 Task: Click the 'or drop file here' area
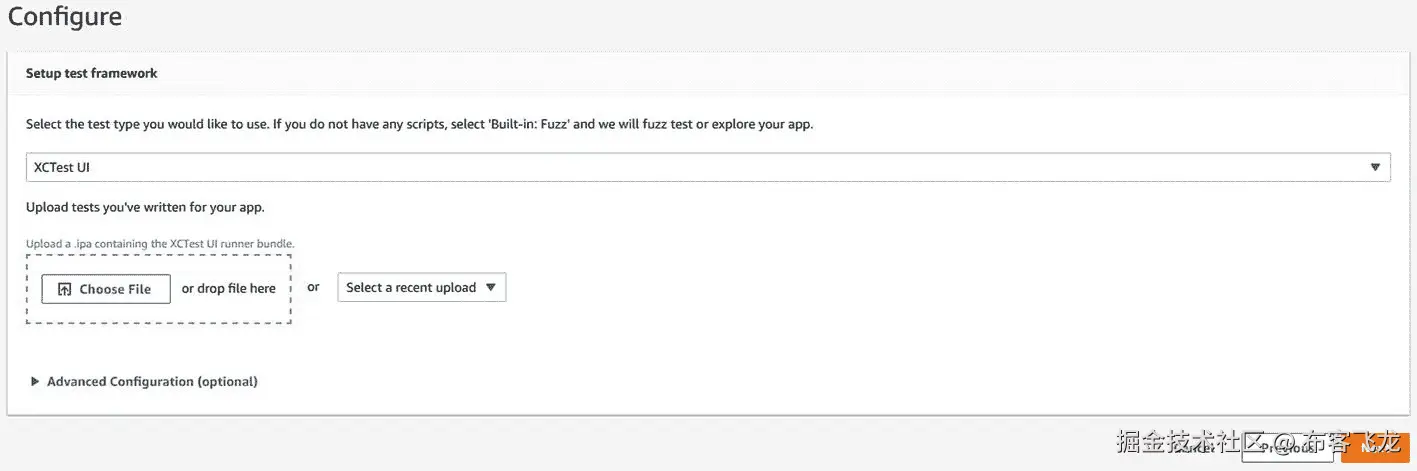(x=228, y=289)
